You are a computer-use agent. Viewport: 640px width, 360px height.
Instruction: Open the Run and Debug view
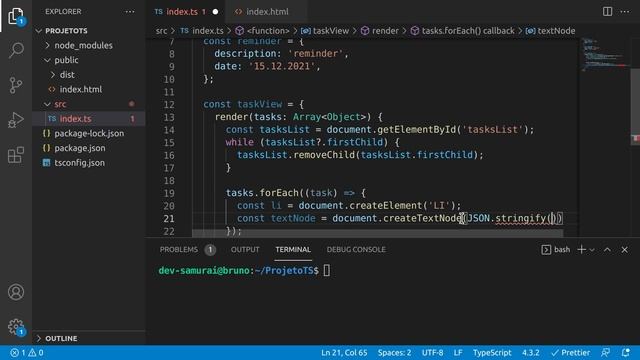pos(16,120)
